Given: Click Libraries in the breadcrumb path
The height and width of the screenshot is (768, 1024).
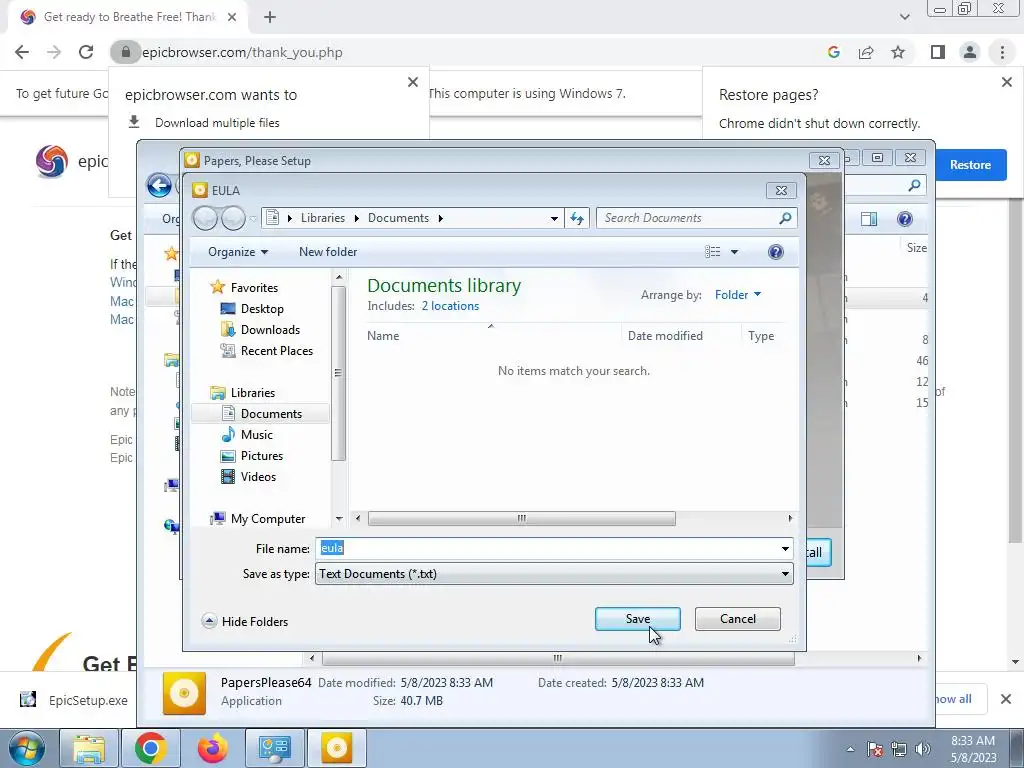Looking at the screenshot, I should (x=323, y=218).
